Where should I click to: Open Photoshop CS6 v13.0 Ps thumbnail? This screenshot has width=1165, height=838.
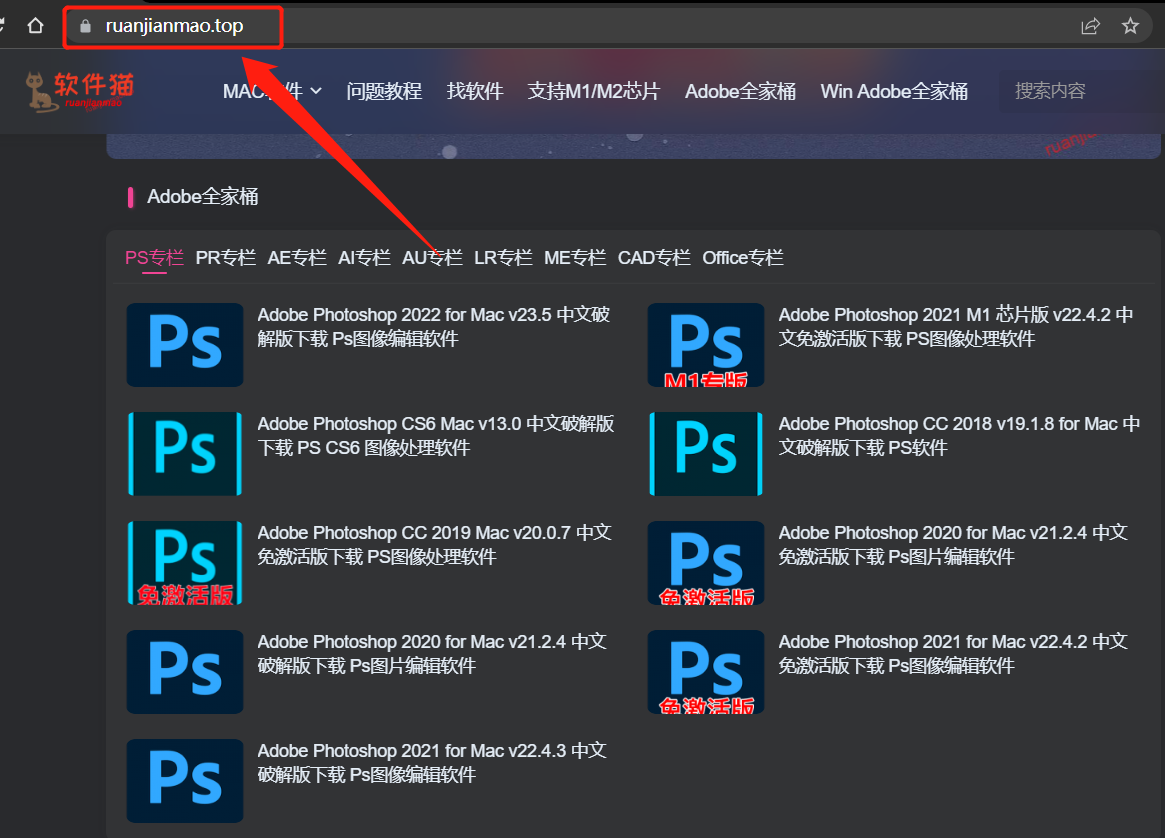point(185,454)
